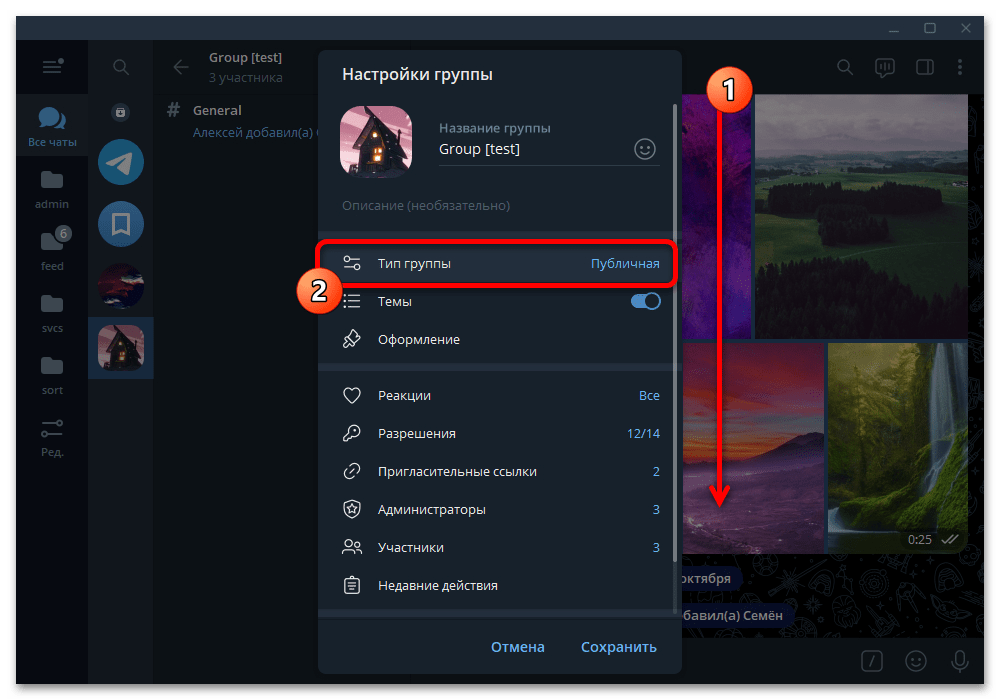Open the admin chat folder
The image size is (1000, 700).
click(52, 189)
